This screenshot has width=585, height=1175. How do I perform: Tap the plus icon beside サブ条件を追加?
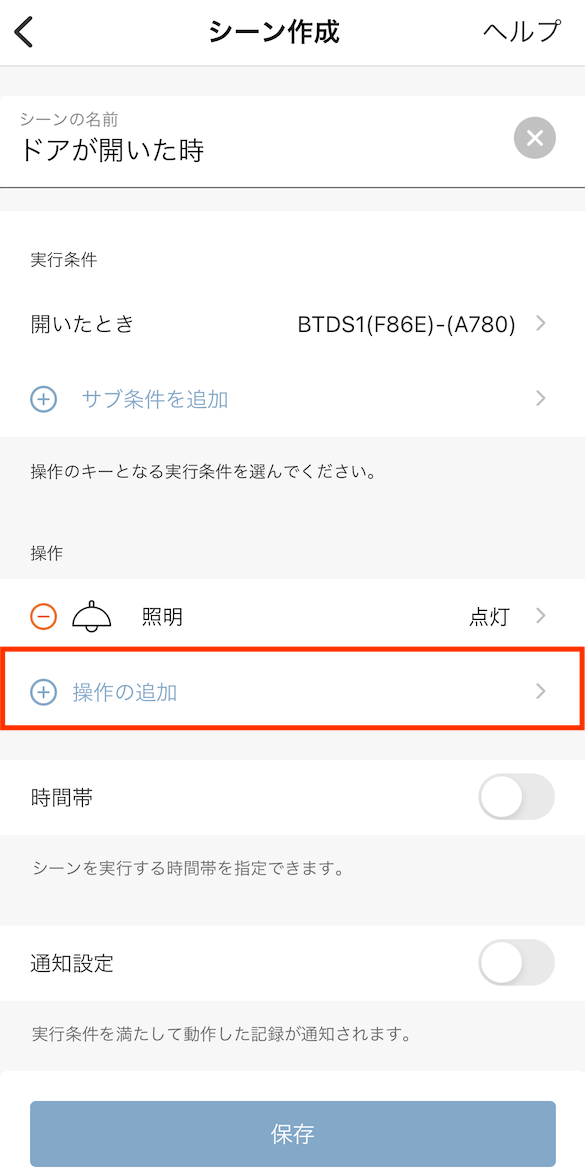click(43, 399)
